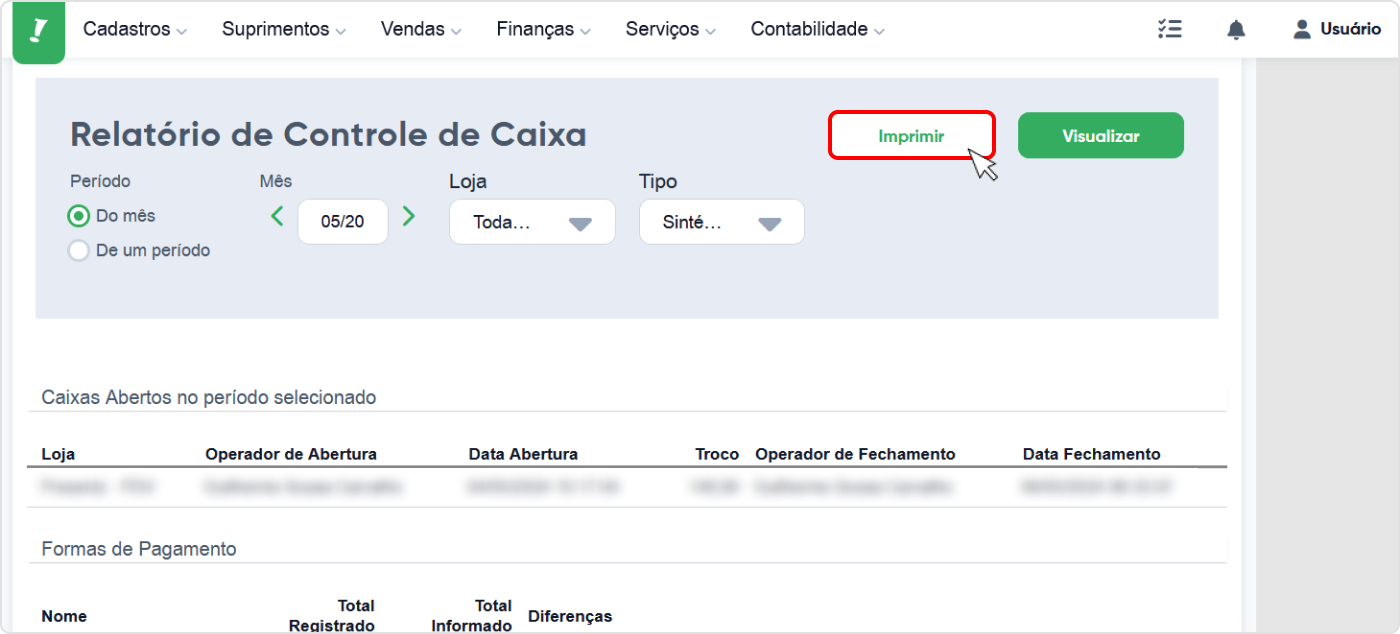Image resolution: width=1400 pixels, height=634 pixels.
Task: Select the "De um período" radio option
Action: [78, 251]
